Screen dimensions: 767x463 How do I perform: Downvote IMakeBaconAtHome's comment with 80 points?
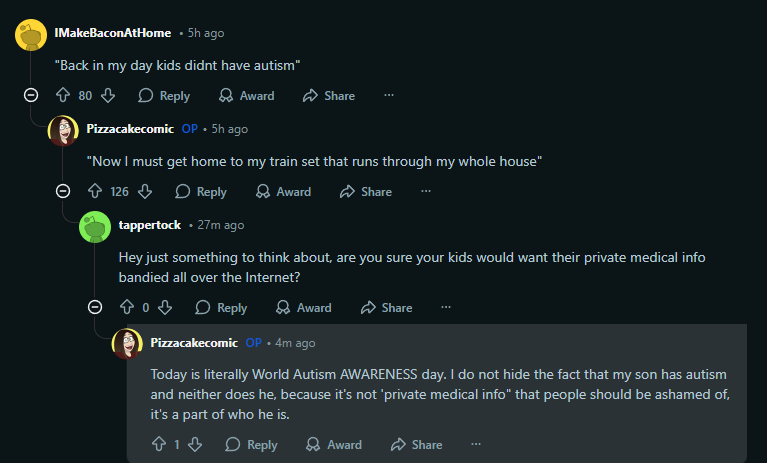click(108, 95)
